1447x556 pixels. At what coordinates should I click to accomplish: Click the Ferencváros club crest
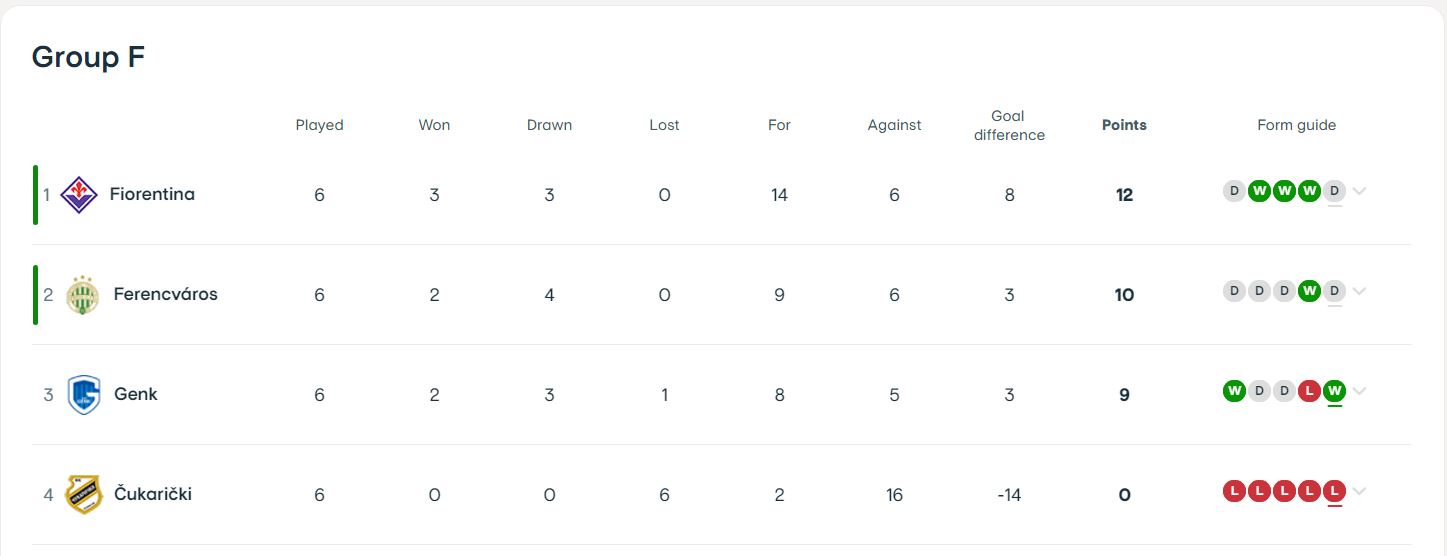(x=83, y=294)
